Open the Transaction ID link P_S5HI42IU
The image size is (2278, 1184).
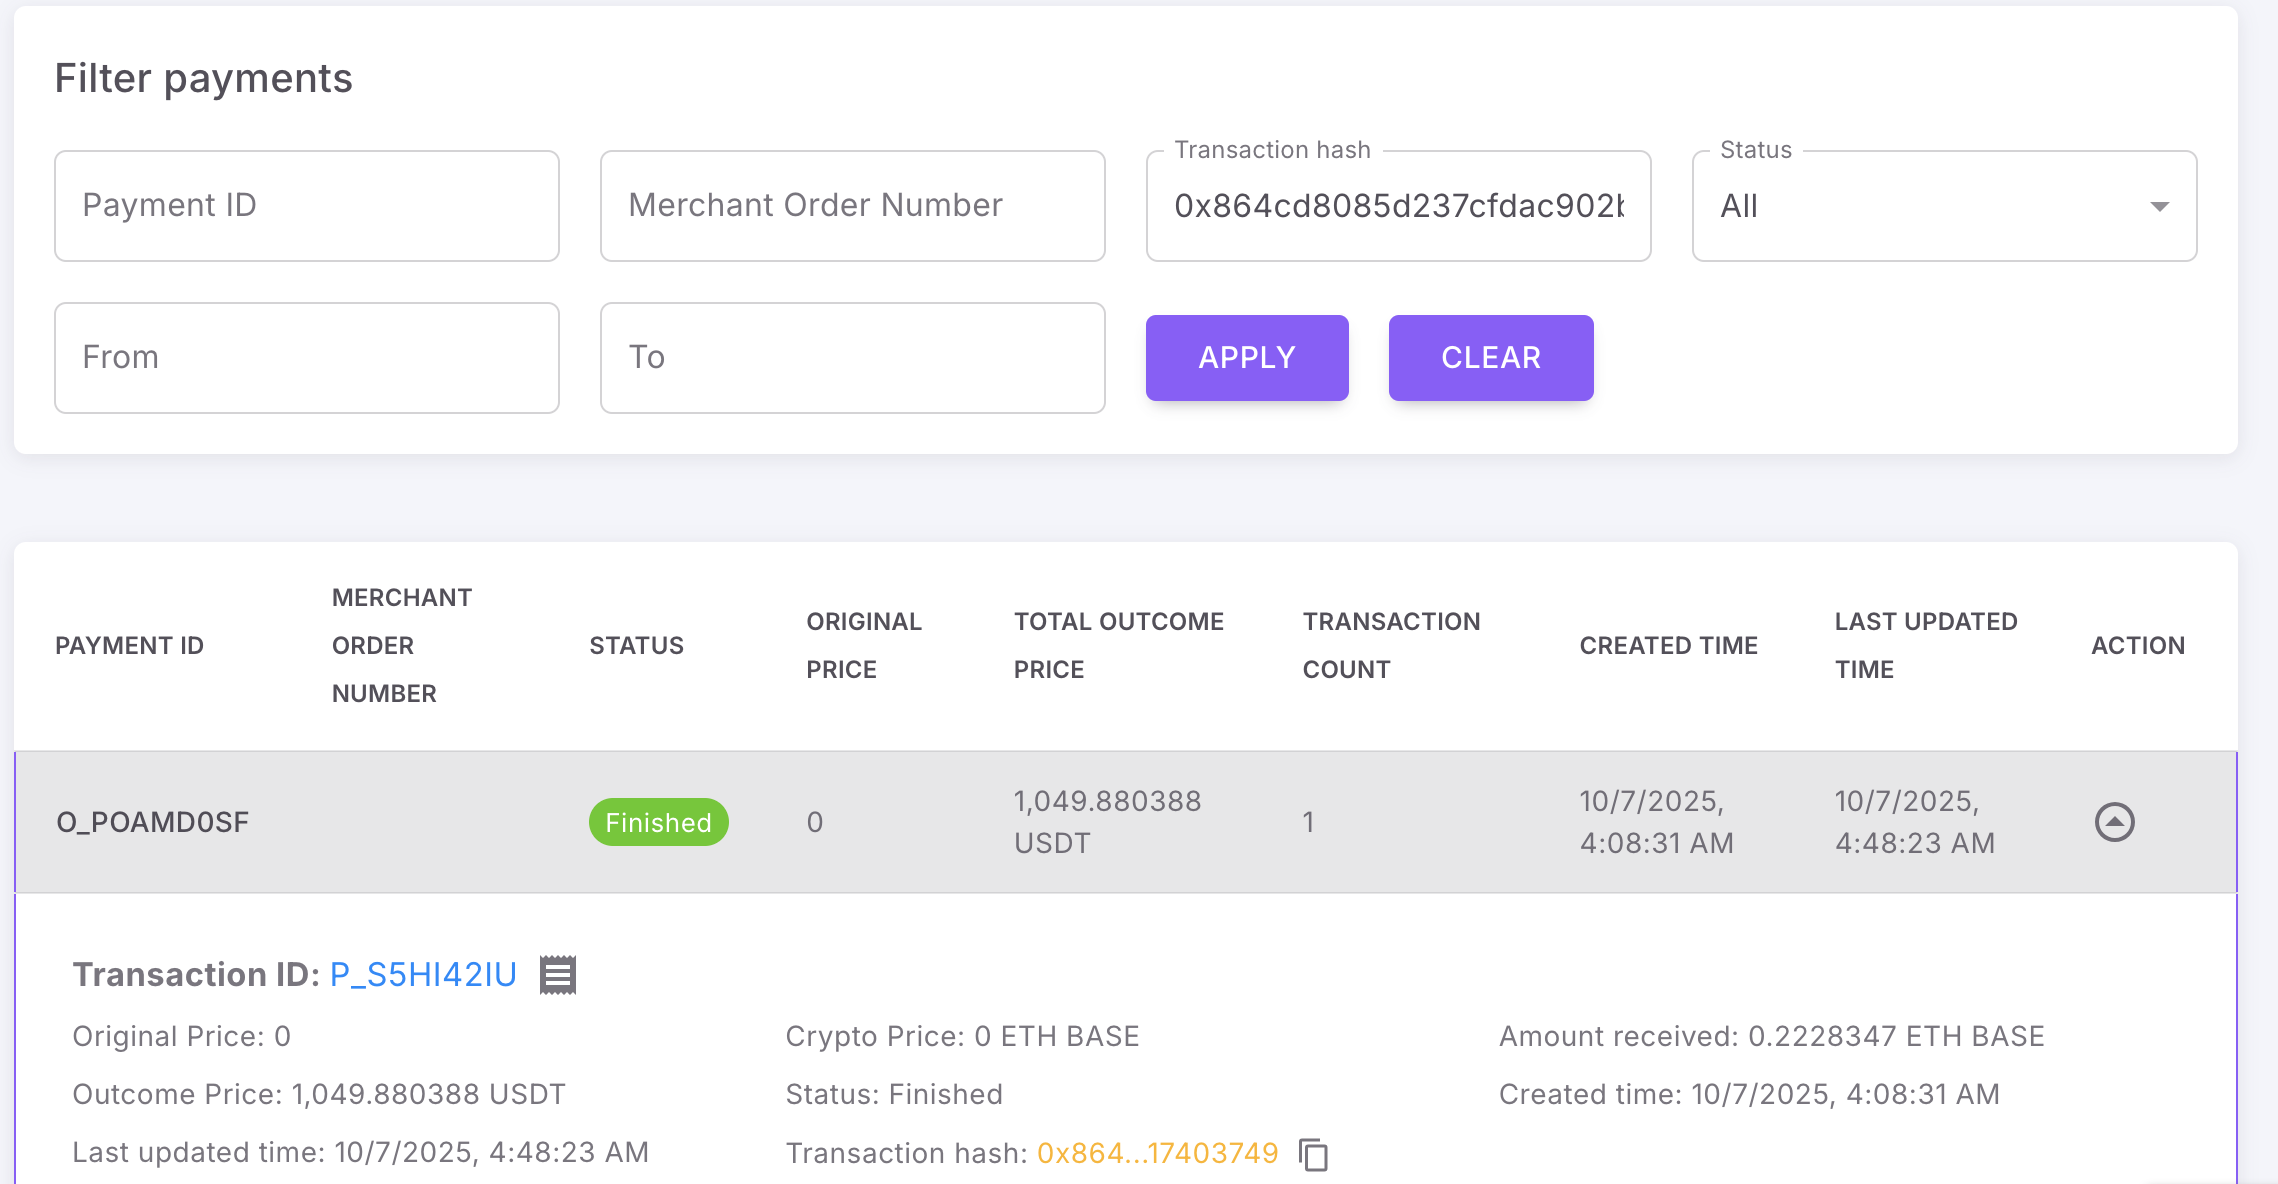tap(422, 973)
